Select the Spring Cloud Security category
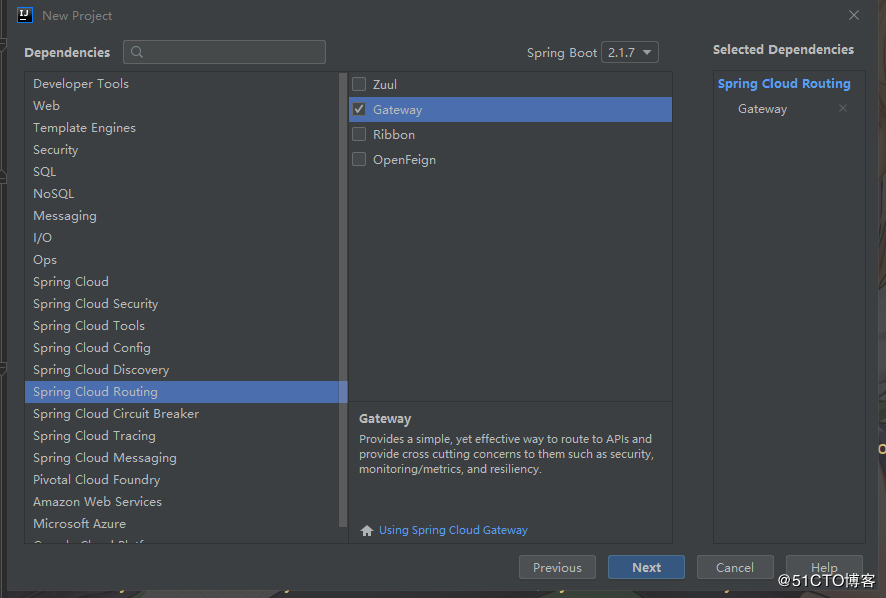This screenshot has width=886, height=598. tap(182, 304)
